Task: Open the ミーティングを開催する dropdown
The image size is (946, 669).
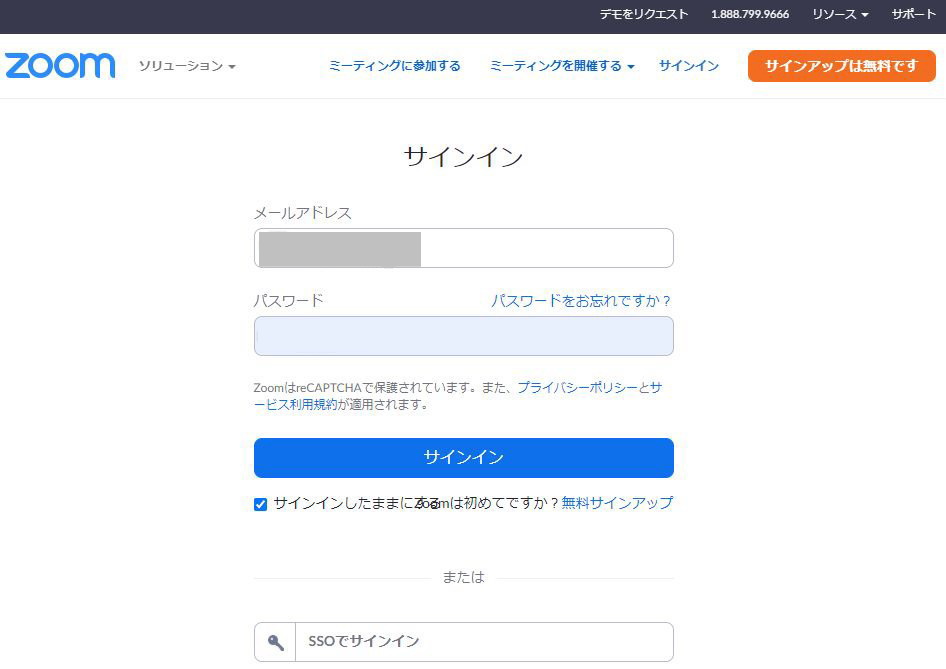Action: (x=561, y=66)
